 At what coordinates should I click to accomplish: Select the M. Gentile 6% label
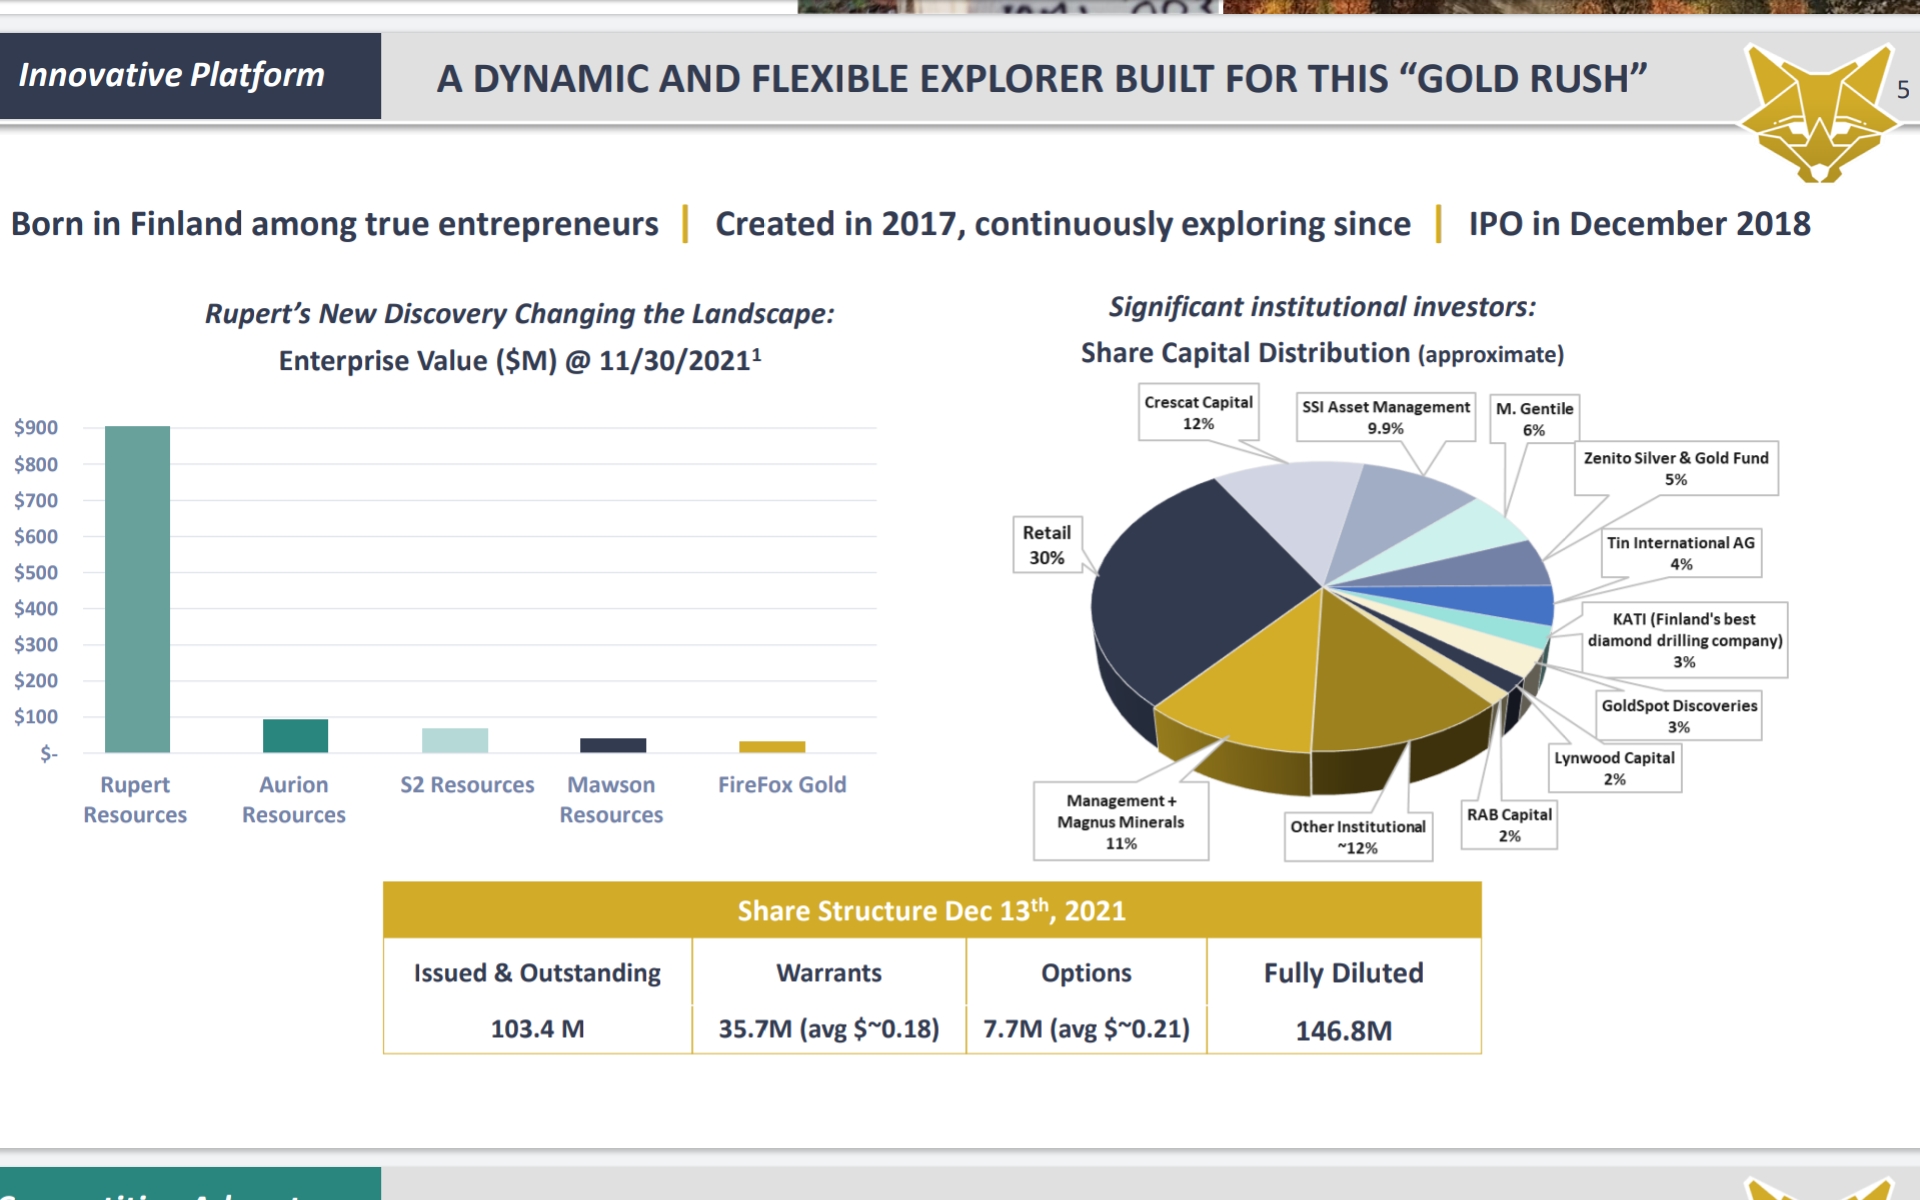pos(1534,419)
